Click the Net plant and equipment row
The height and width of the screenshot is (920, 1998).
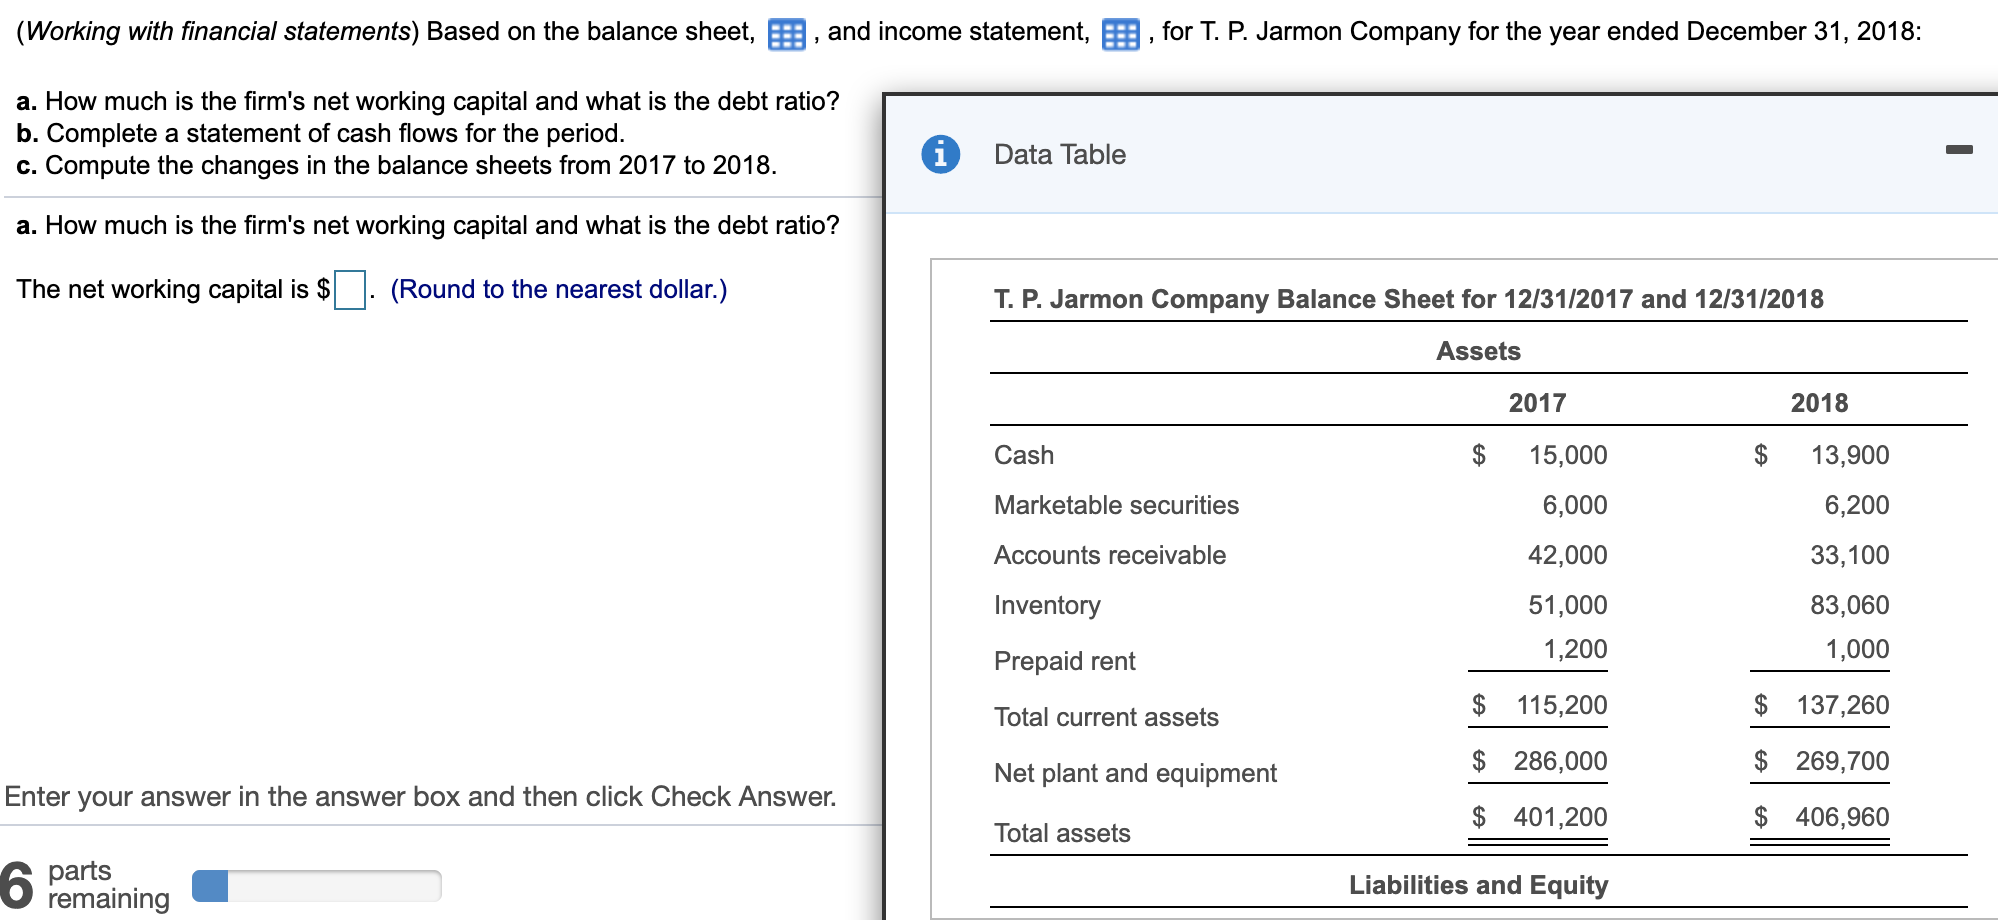point(1134,772)
